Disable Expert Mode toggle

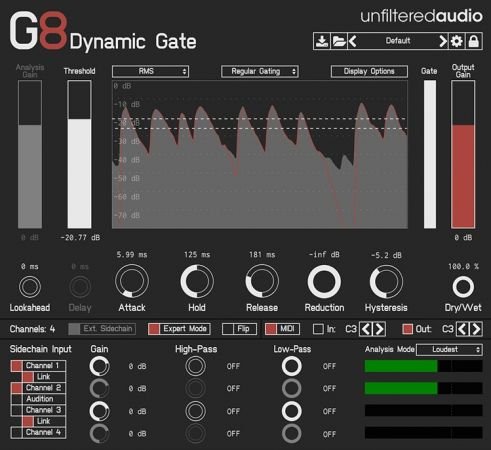click(179, 329)
